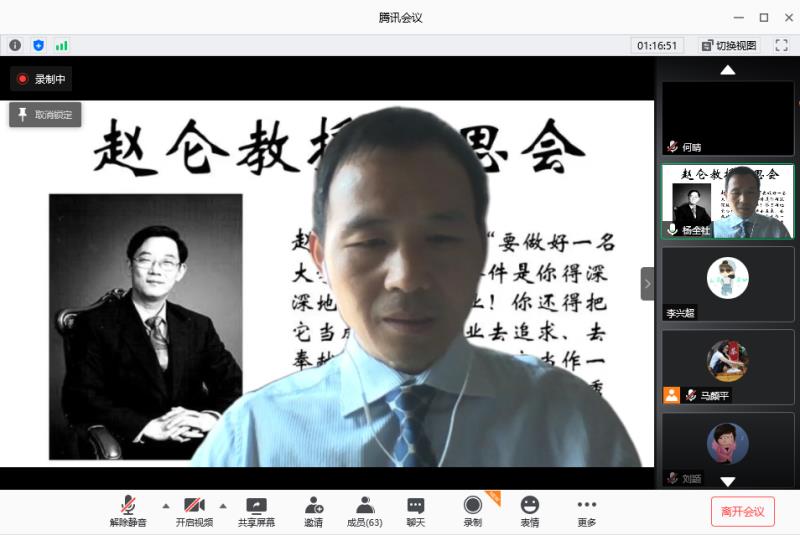Screen dimensions: 800x535
Task: Unmute microphone with 解除静音 button
Action: pyautogui.click(x=128, y=511)
